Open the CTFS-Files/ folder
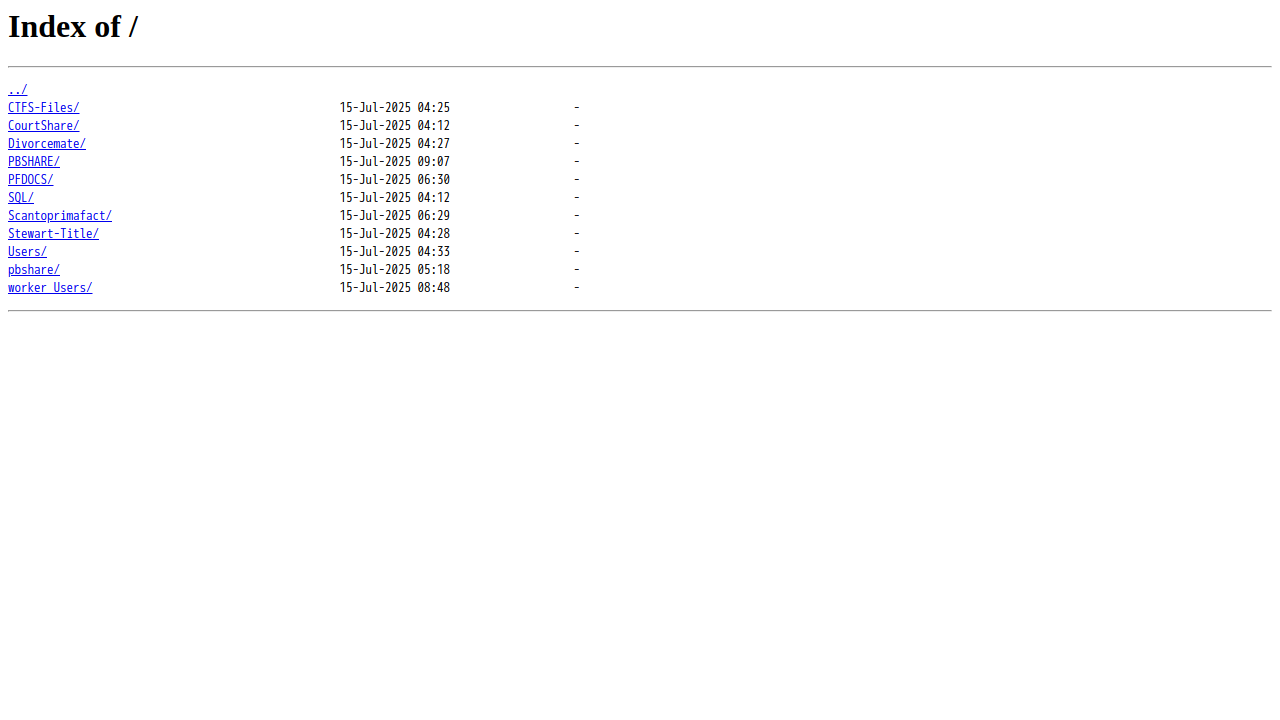The width and height of the screenshot is (1280, 720). click(44, 108)
